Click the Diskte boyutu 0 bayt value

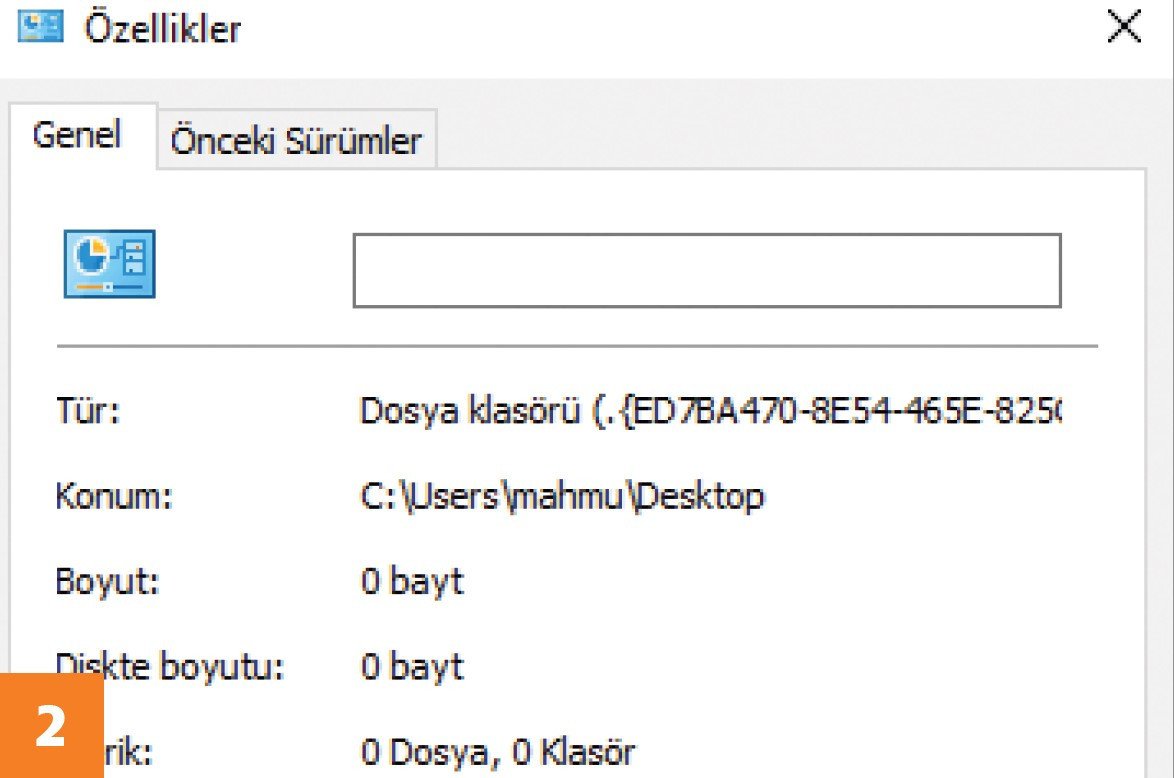tap(412, 666)
